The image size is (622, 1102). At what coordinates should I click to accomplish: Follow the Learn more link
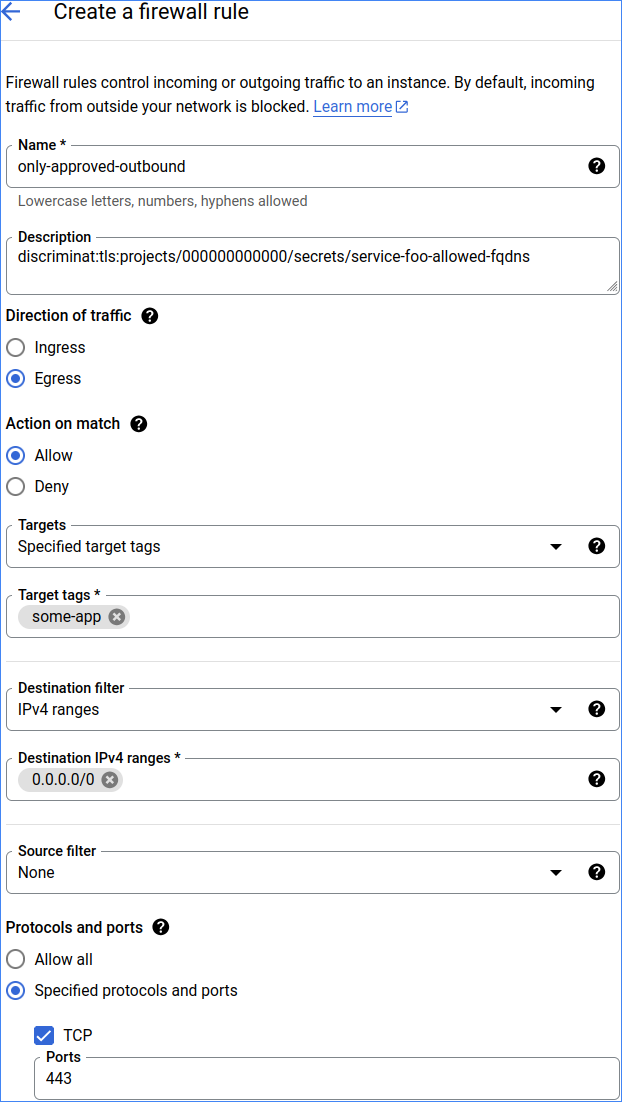(x=353, y=106)
